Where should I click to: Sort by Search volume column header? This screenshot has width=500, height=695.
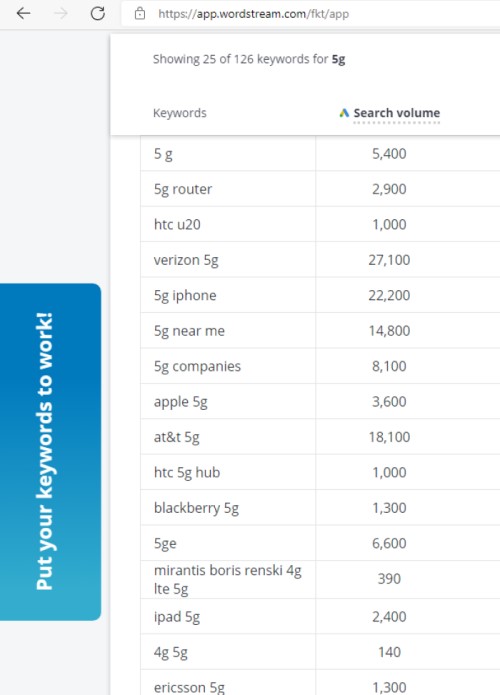pyautogui.click(x=397, y=113)
